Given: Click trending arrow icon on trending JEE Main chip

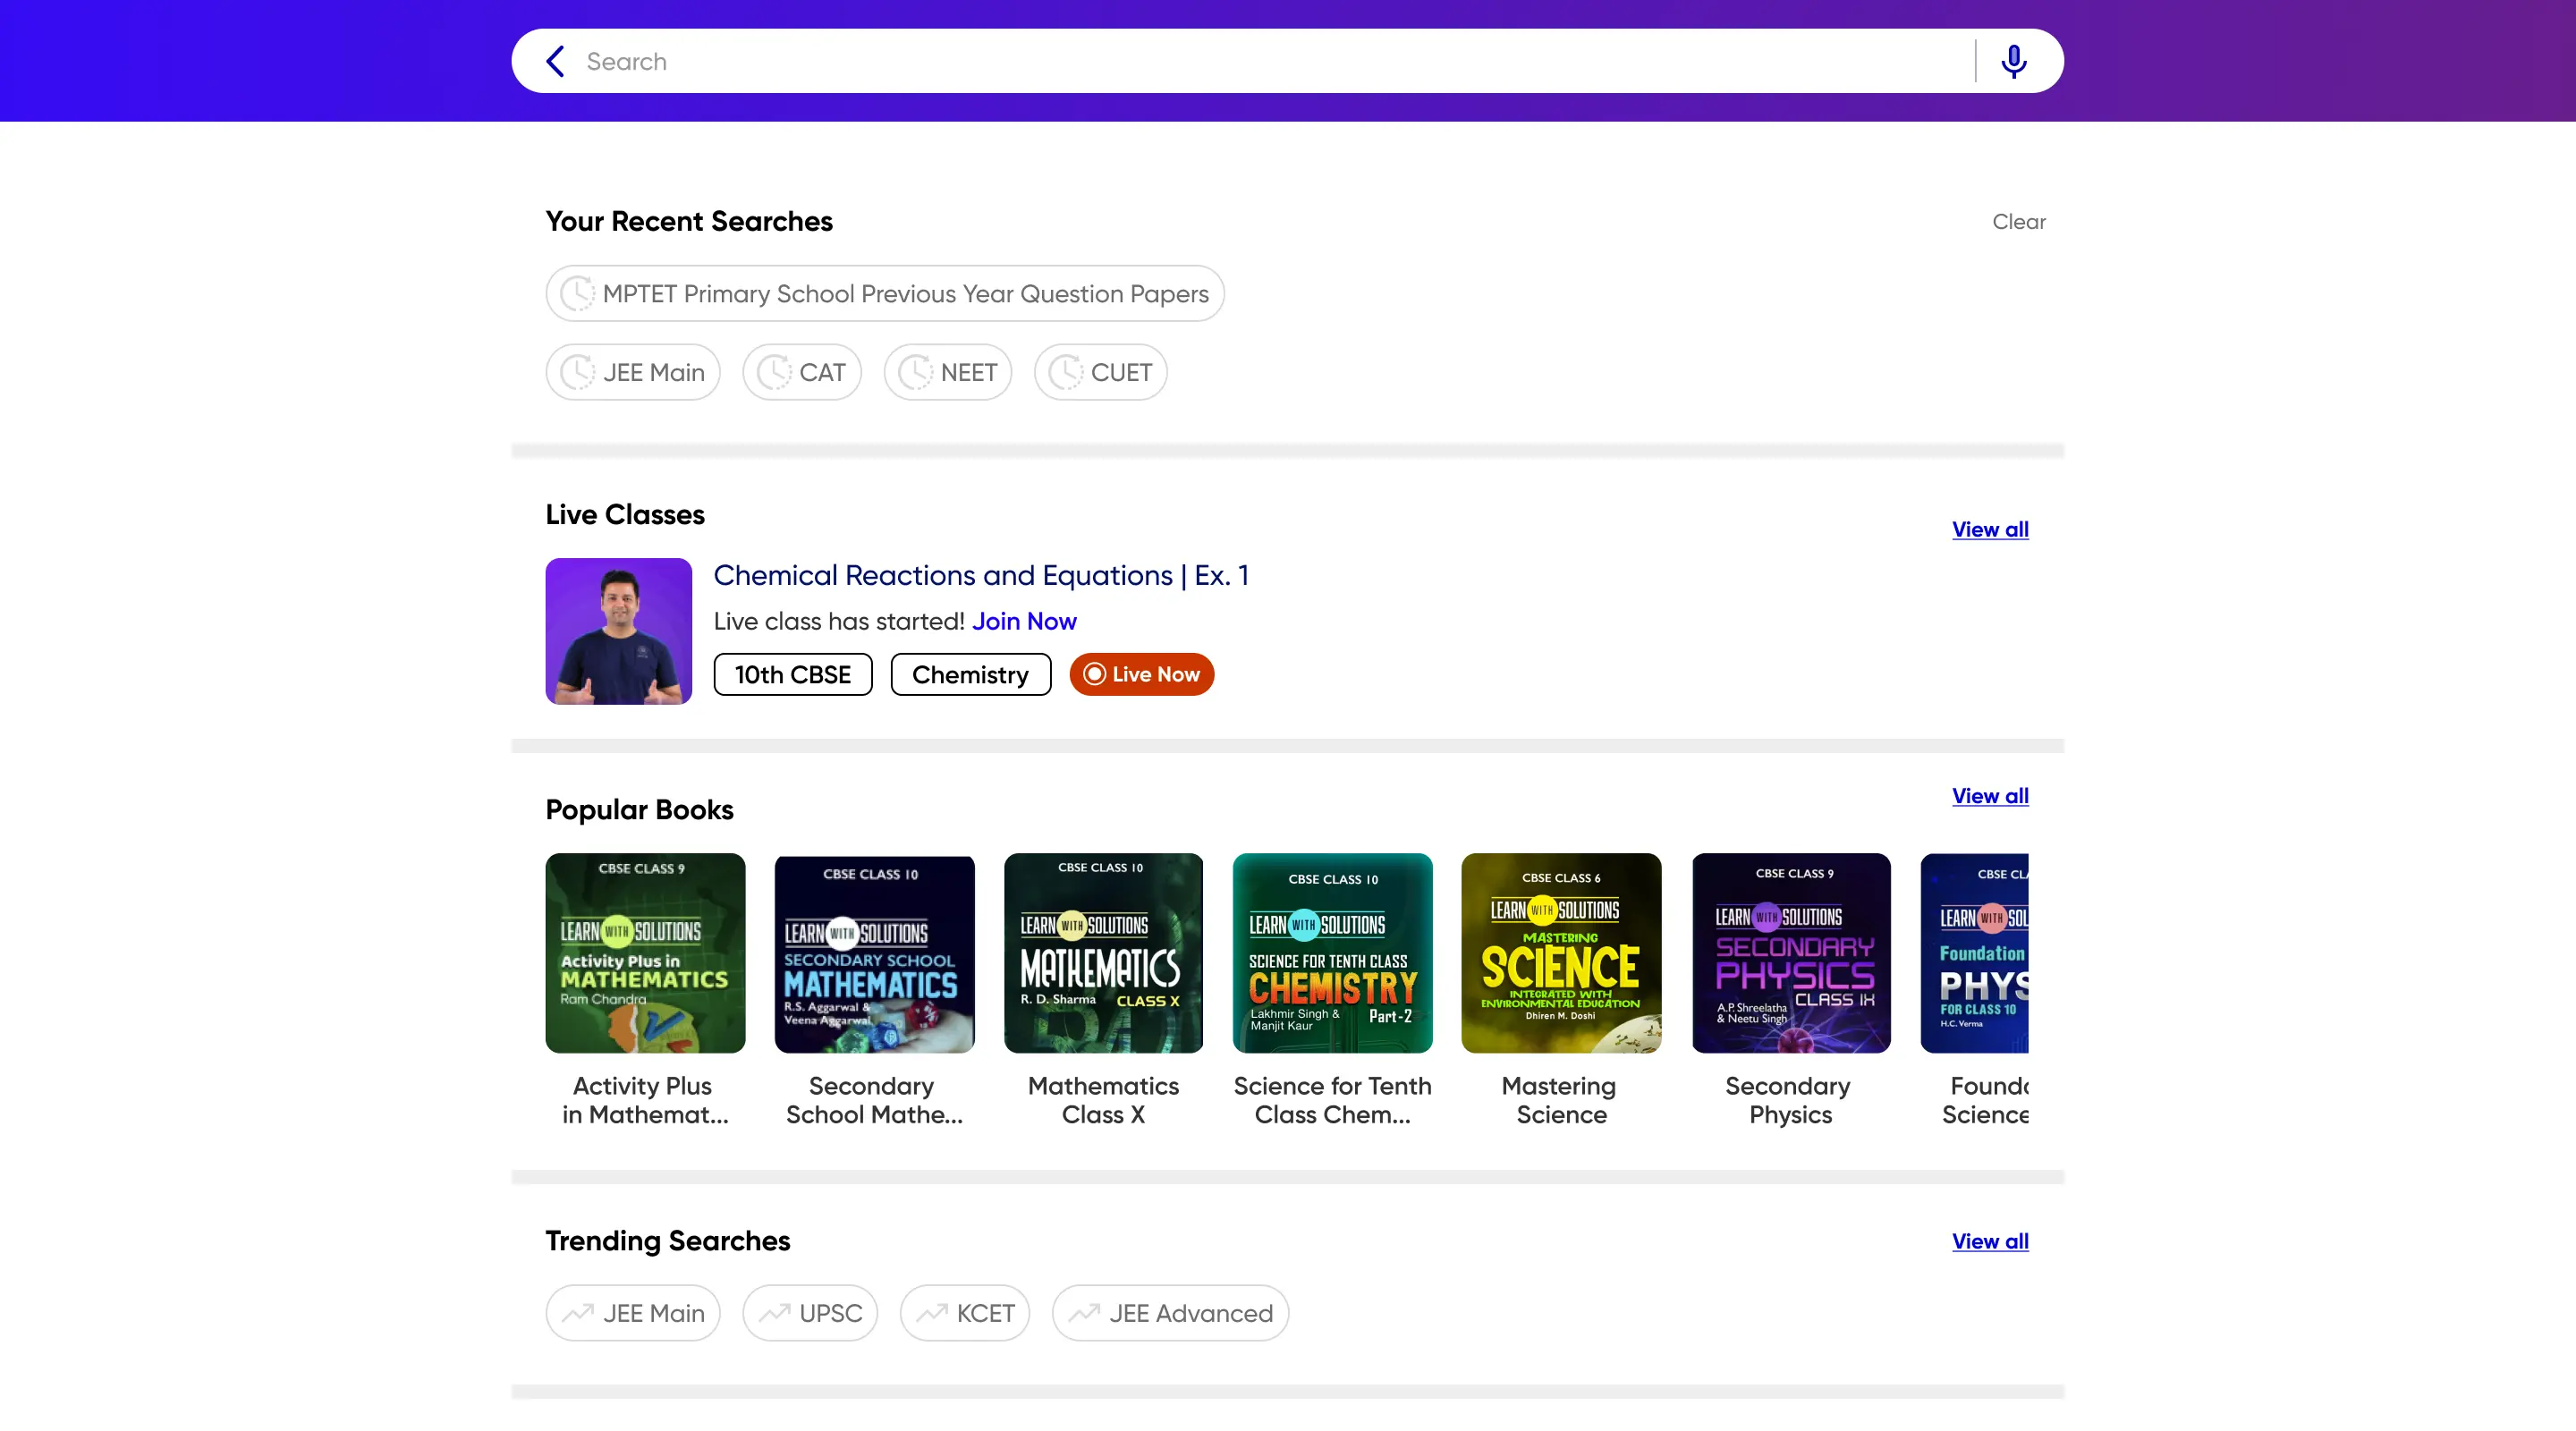Looking at the screenshot, I should click(578, 1313).
